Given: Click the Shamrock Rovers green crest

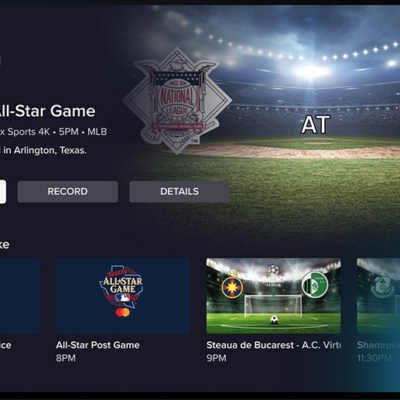Looking at the screenshot, I should 380,286.
